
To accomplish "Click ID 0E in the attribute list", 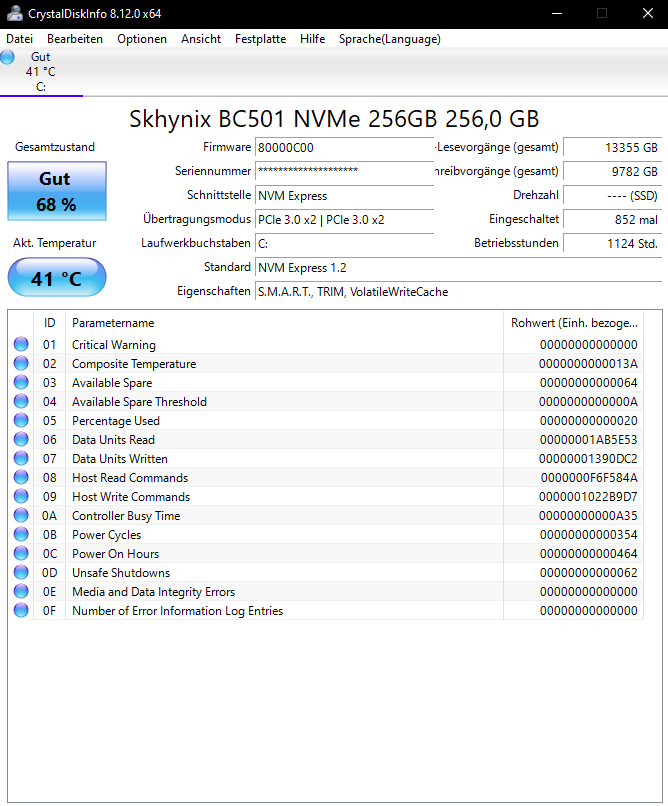I will [49, 592].
